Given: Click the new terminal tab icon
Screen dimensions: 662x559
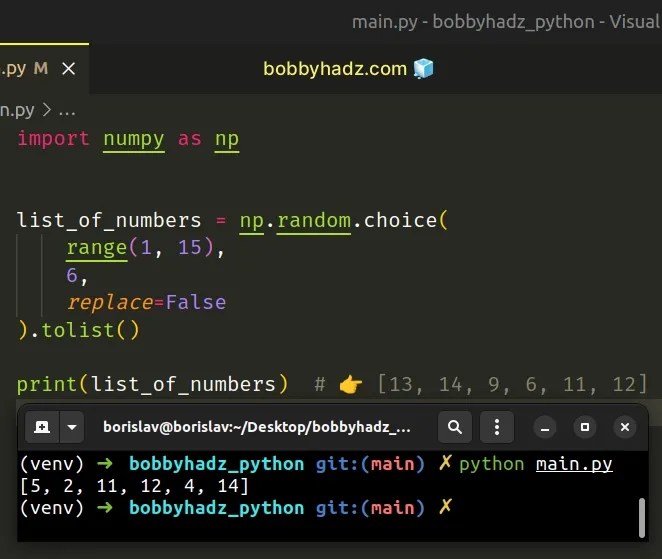Looking at the screenshot, I should tap(42, 427).
